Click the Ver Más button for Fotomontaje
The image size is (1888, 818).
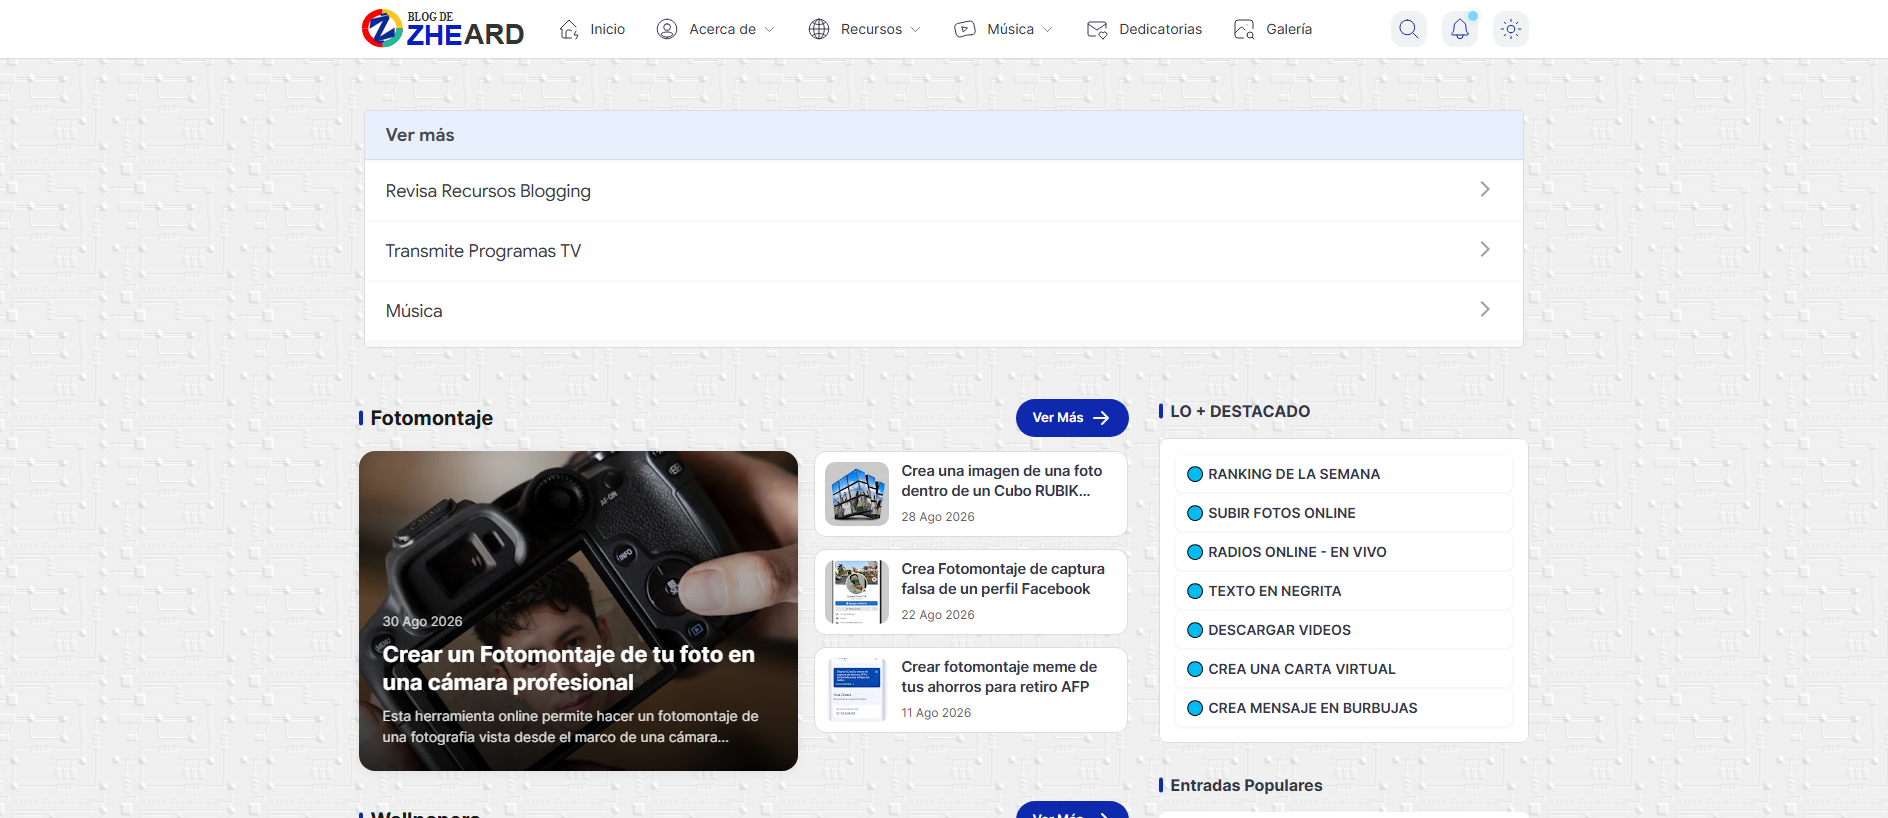1072,418
